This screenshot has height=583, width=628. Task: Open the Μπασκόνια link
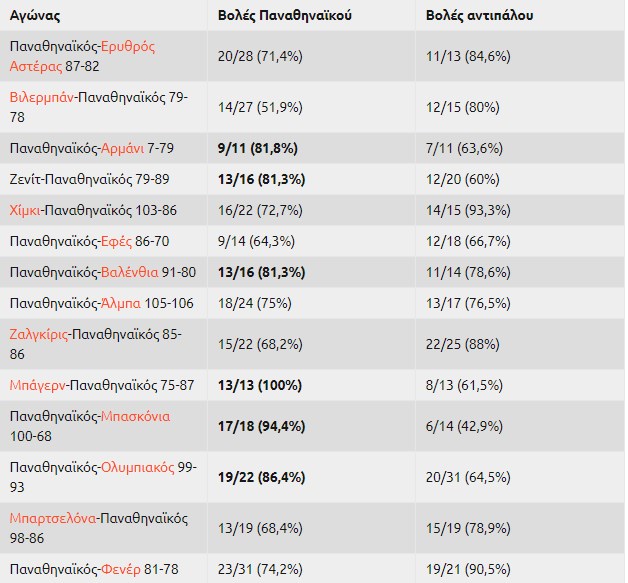coord(135,416)
